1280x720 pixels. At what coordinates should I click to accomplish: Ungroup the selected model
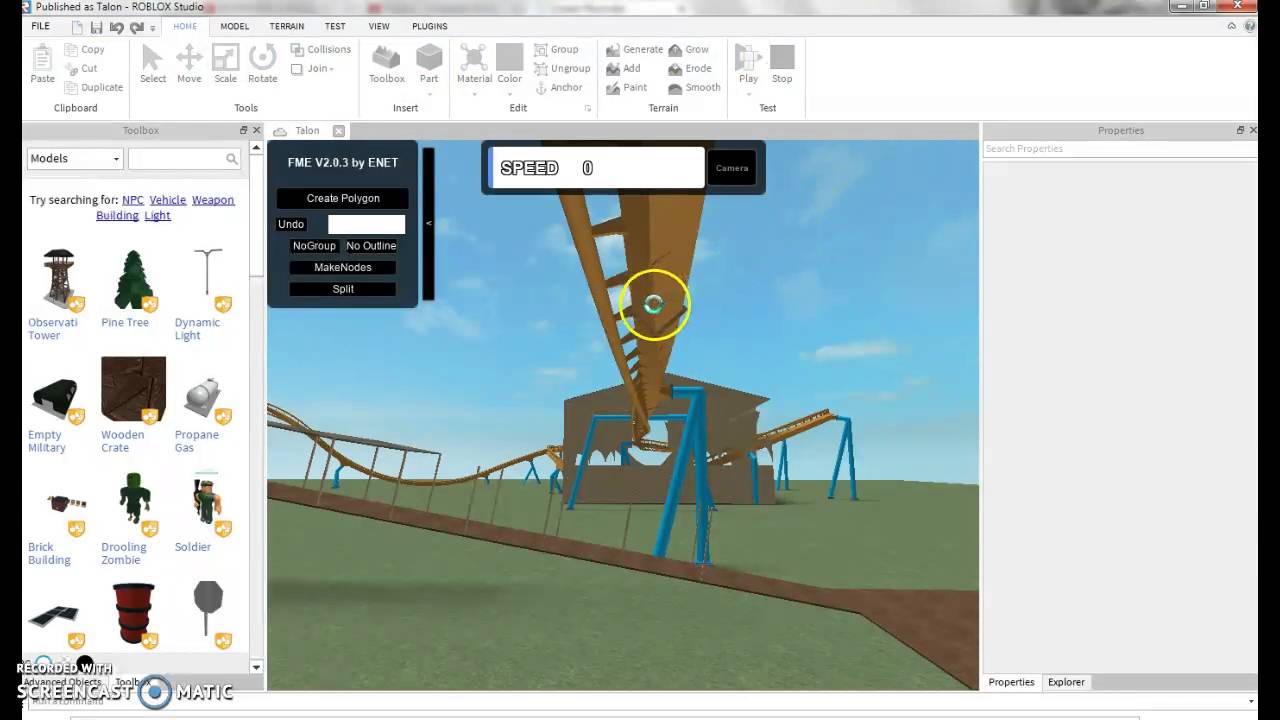coord(562,68)
